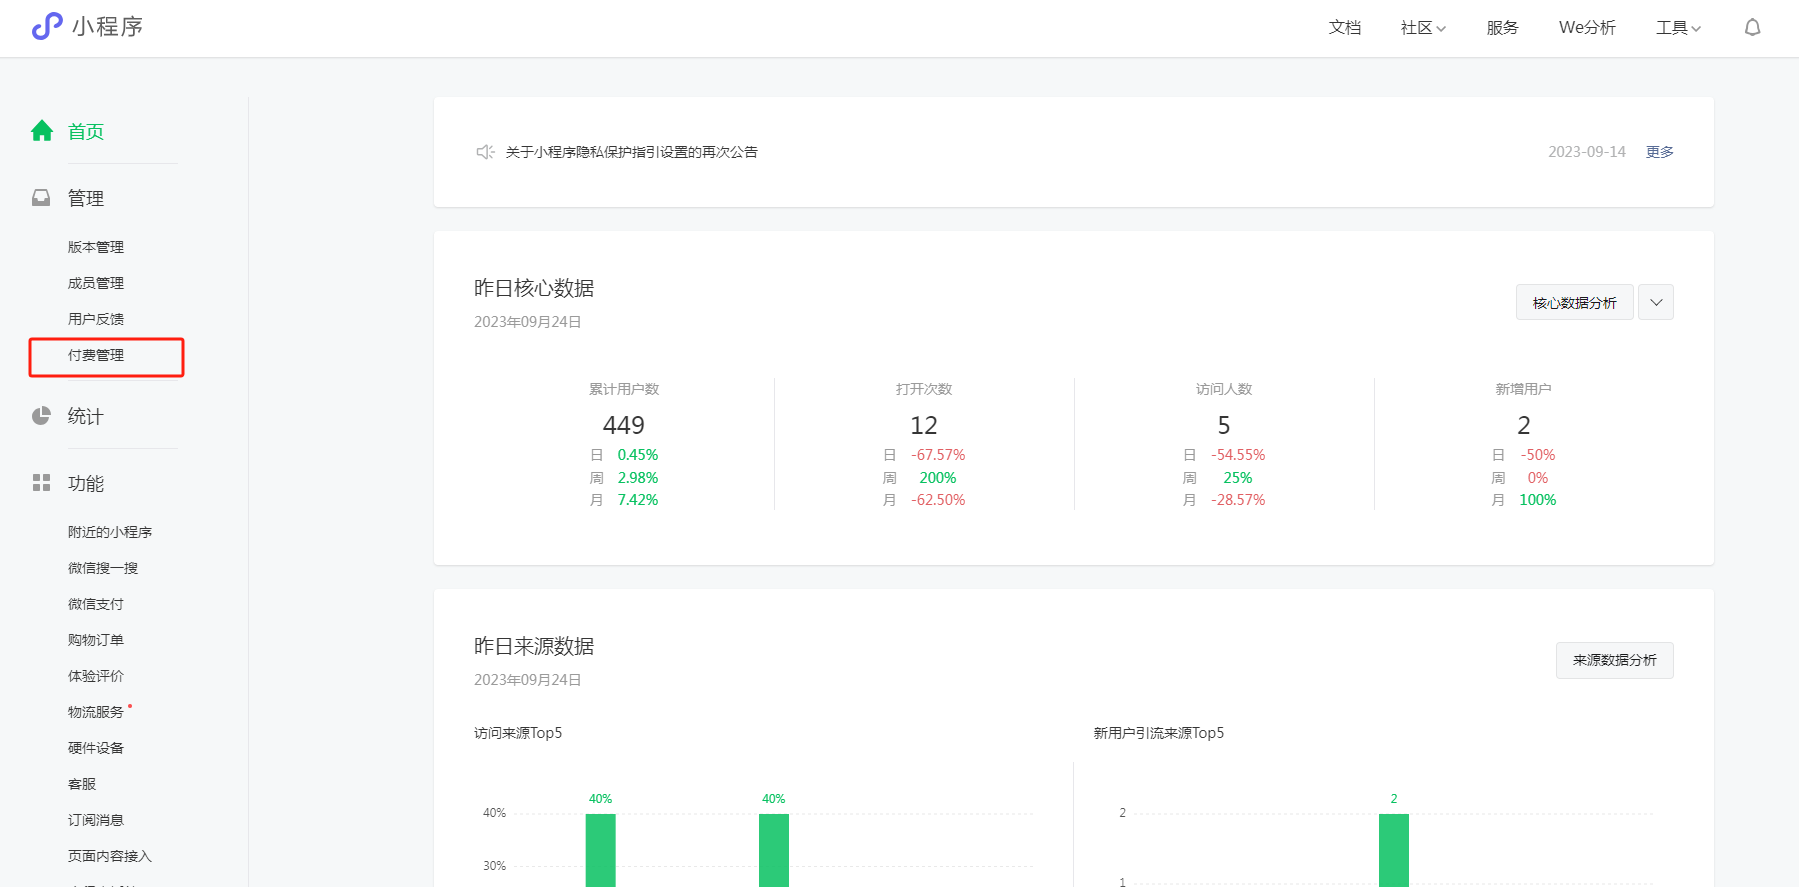
Task: Expand the 工具 dropdown menu
Action: [x=1678, y=28]
